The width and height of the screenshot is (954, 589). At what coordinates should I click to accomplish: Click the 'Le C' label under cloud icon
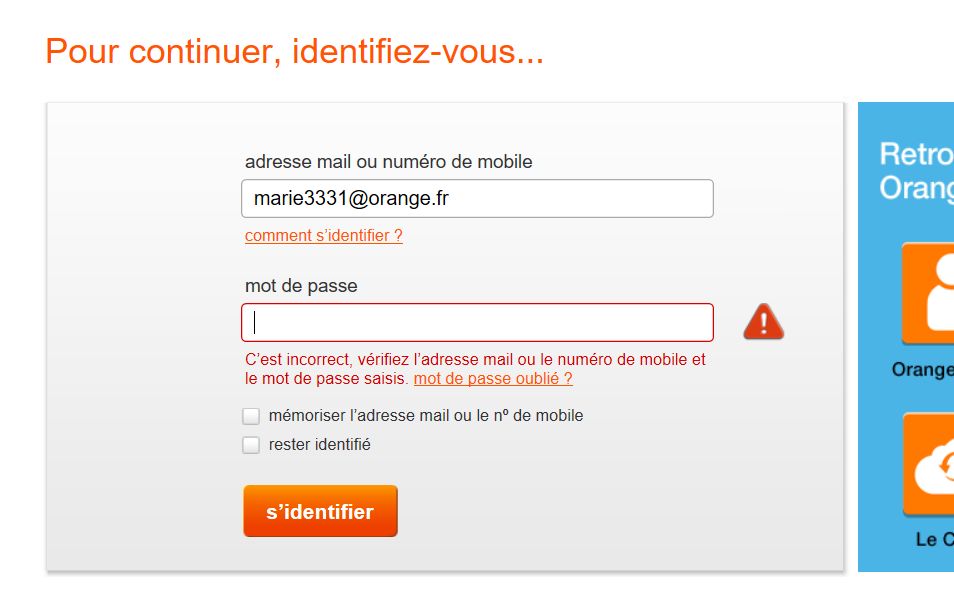(934, 539)
